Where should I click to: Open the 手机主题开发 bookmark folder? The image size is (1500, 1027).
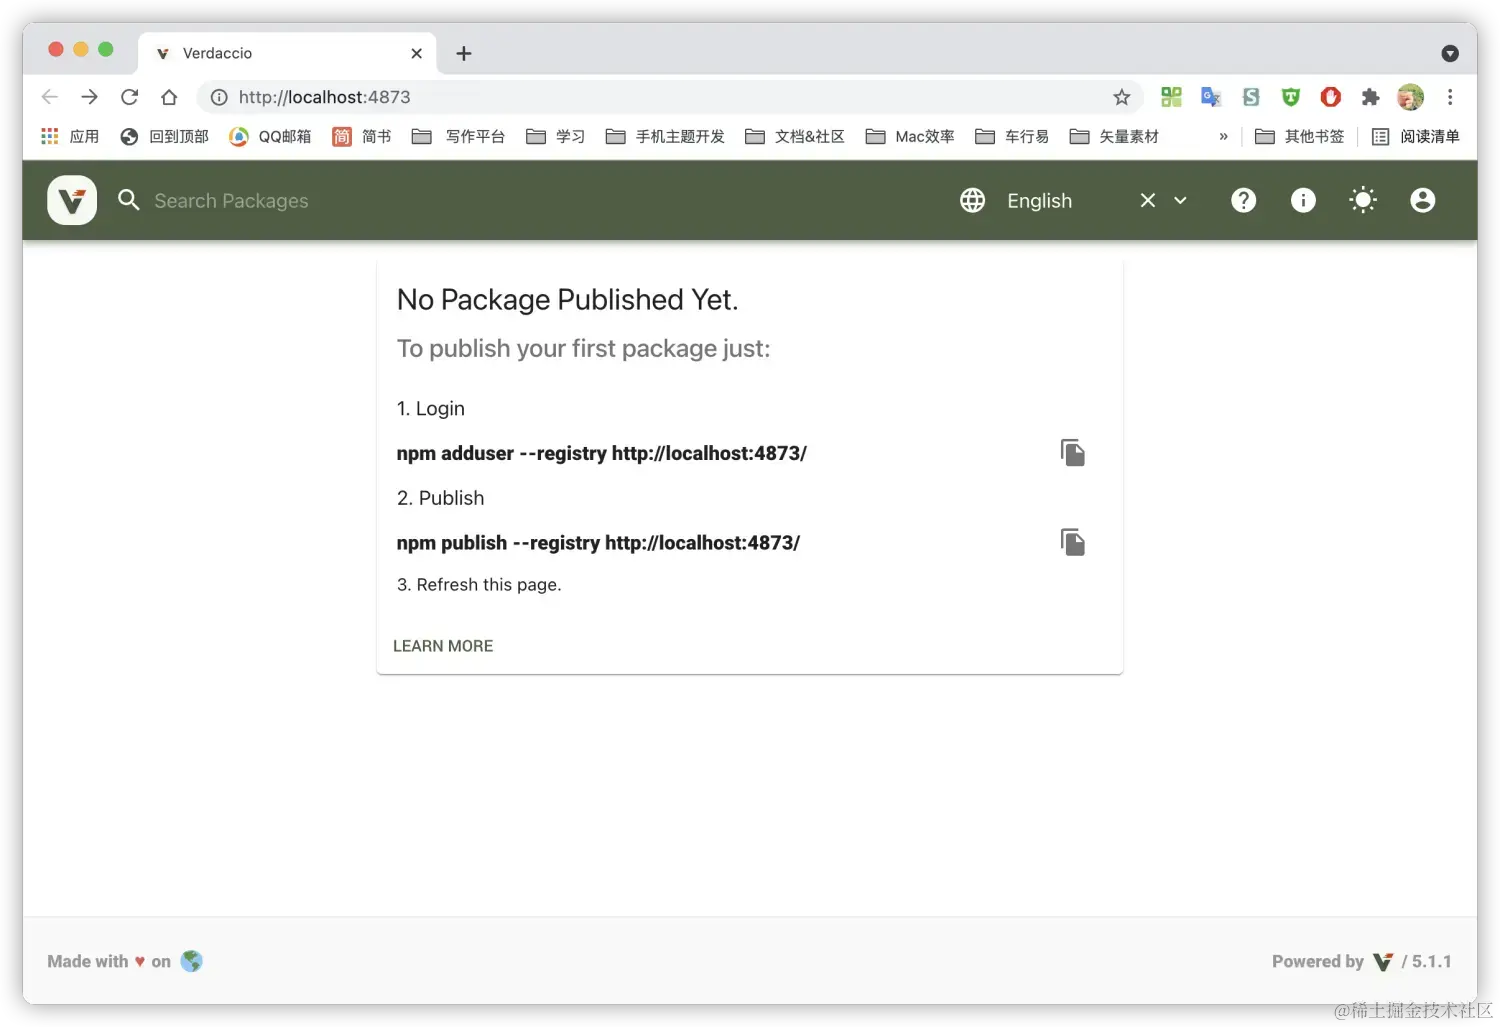(x=665, y=136)
